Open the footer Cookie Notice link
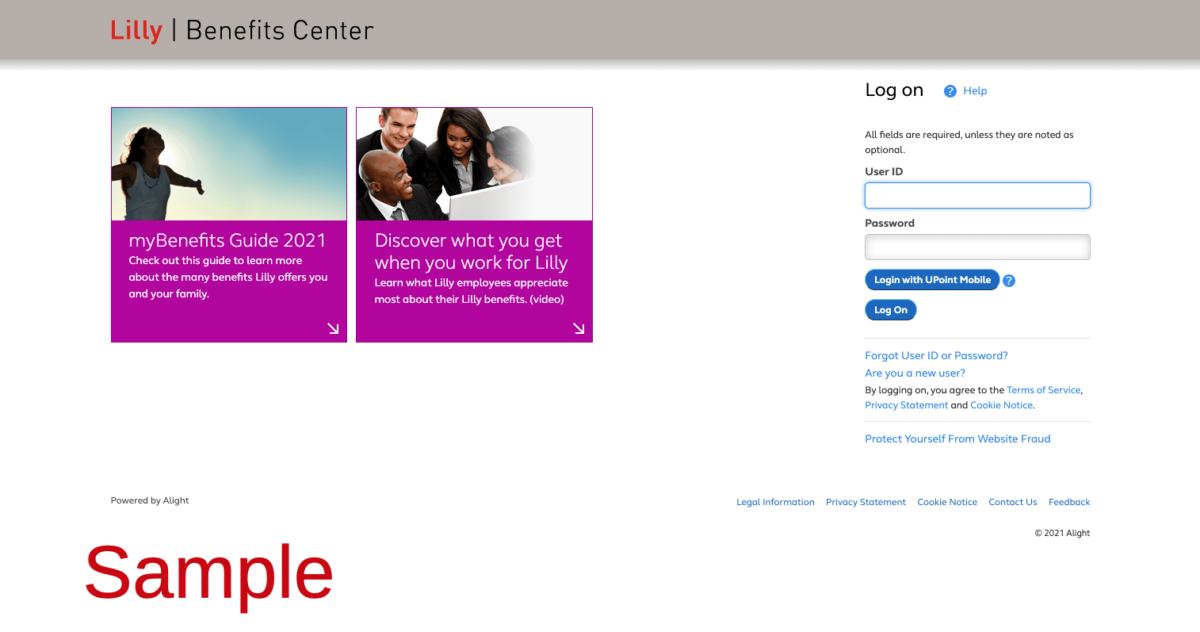The width and height of the screenshot is (1200, 632). click(947, 502)
